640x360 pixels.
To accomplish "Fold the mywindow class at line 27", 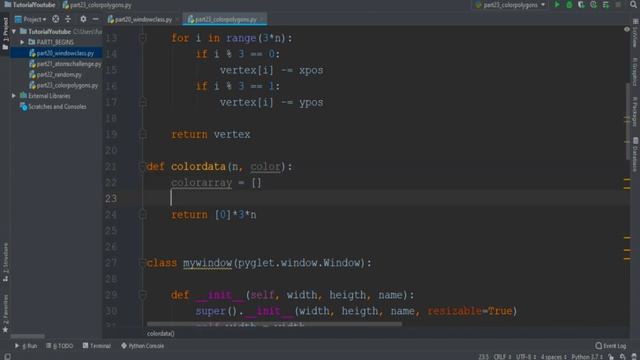I will pos(142,263).
